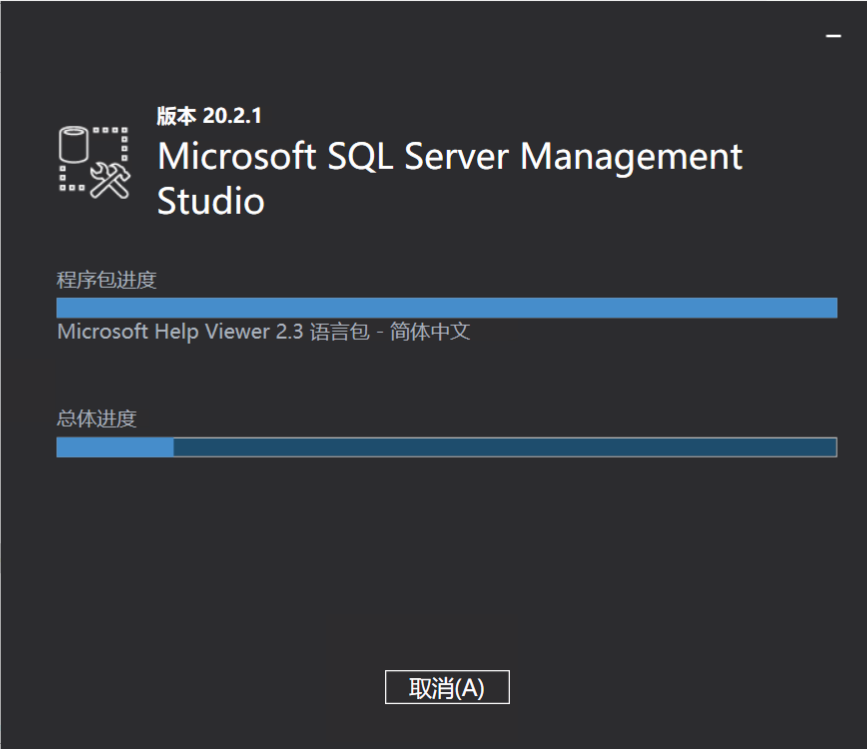Click the 取消(A) cancel button
This screenshot has width=867, height=749.
tap(447, 687)
